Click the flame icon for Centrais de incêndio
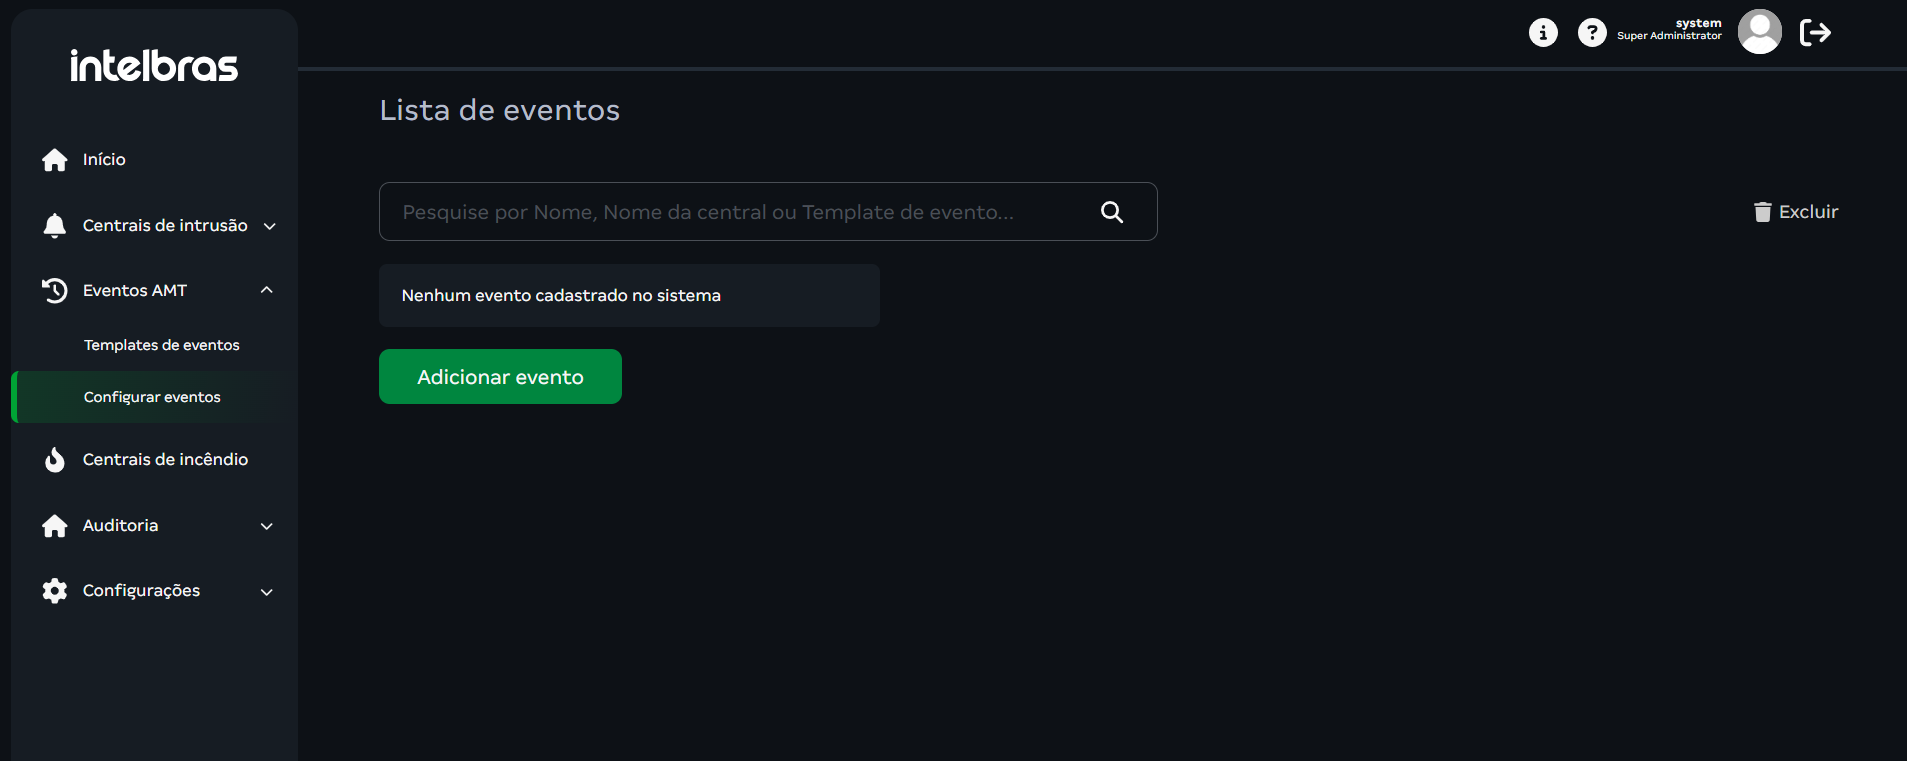This screenshot has width=1907, height=761. click(55, 460)
